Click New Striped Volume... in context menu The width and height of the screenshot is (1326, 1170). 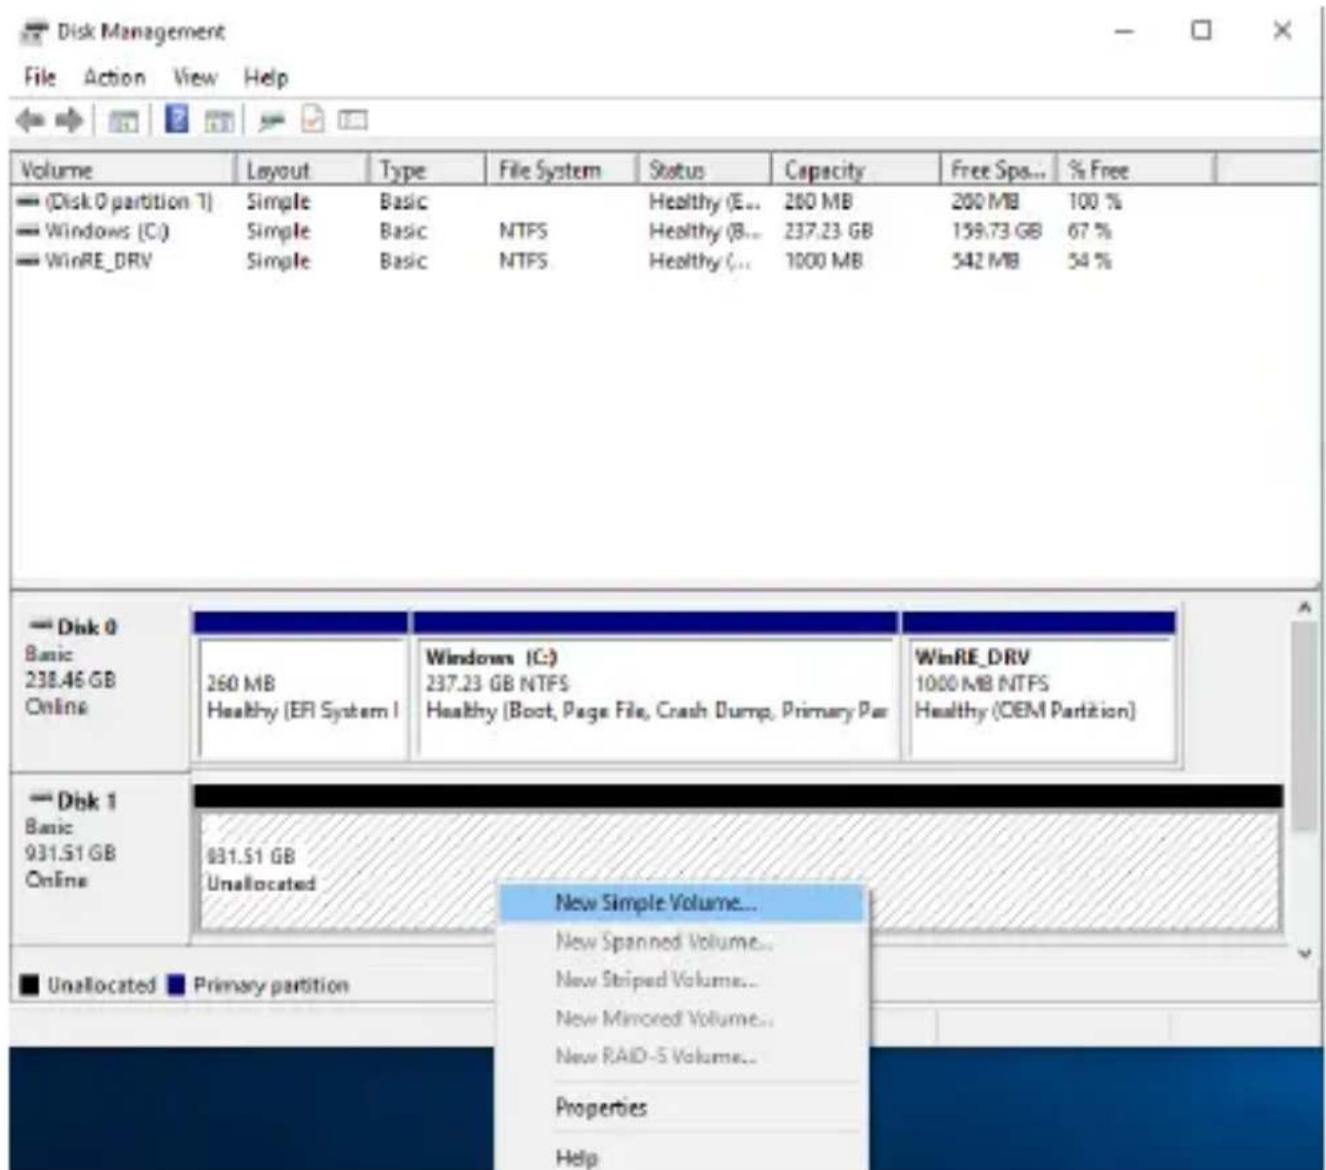681,980
